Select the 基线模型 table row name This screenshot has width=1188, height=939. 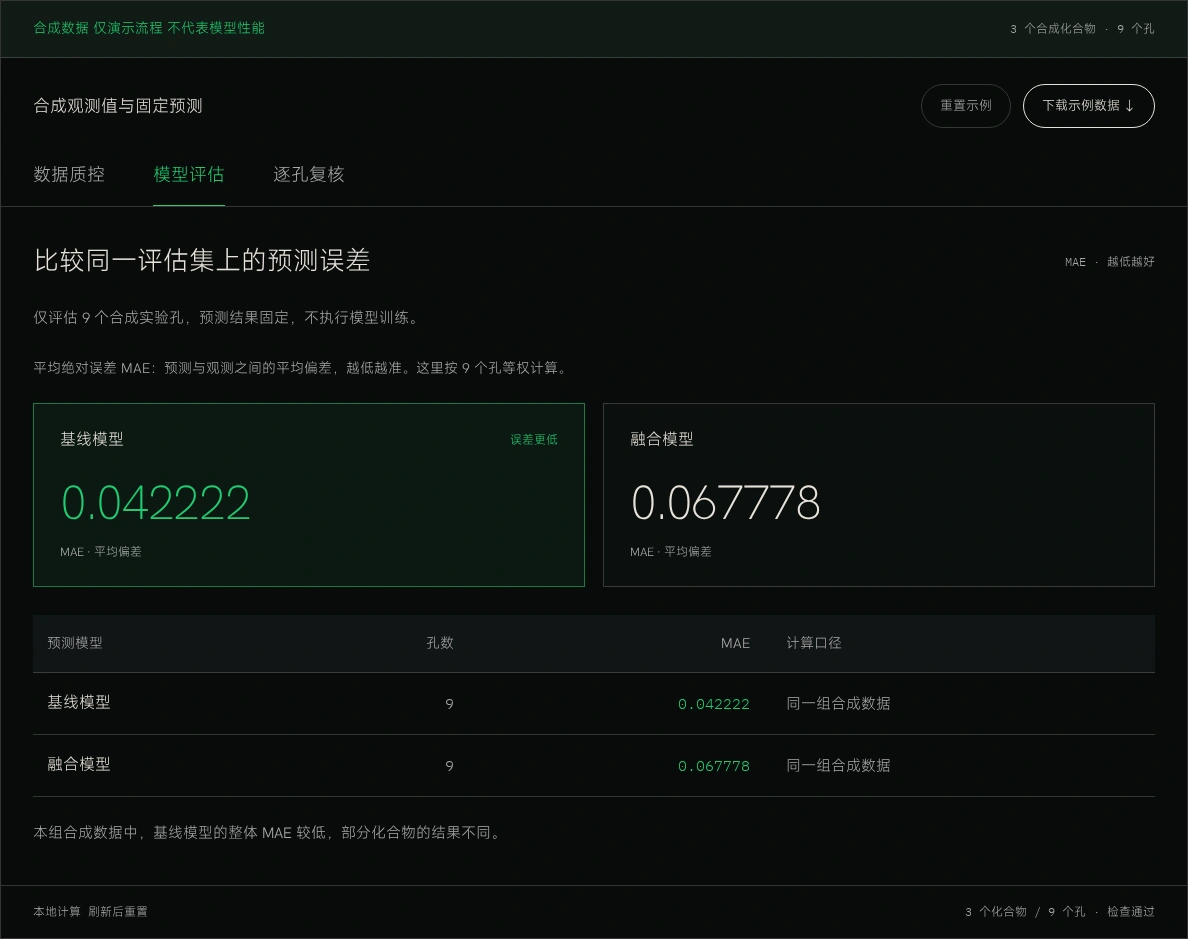point(79,703)
